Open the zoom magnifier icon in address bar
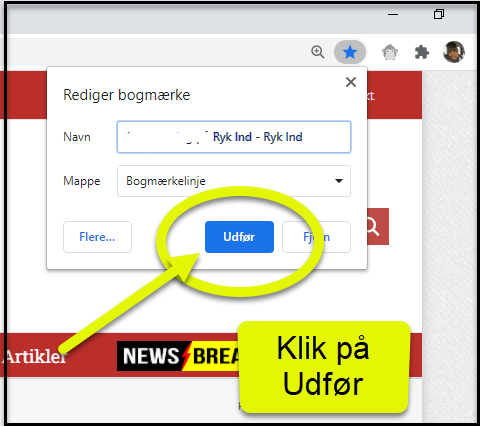Viewport: 480px width, 426px height. [x=318, y=52]
